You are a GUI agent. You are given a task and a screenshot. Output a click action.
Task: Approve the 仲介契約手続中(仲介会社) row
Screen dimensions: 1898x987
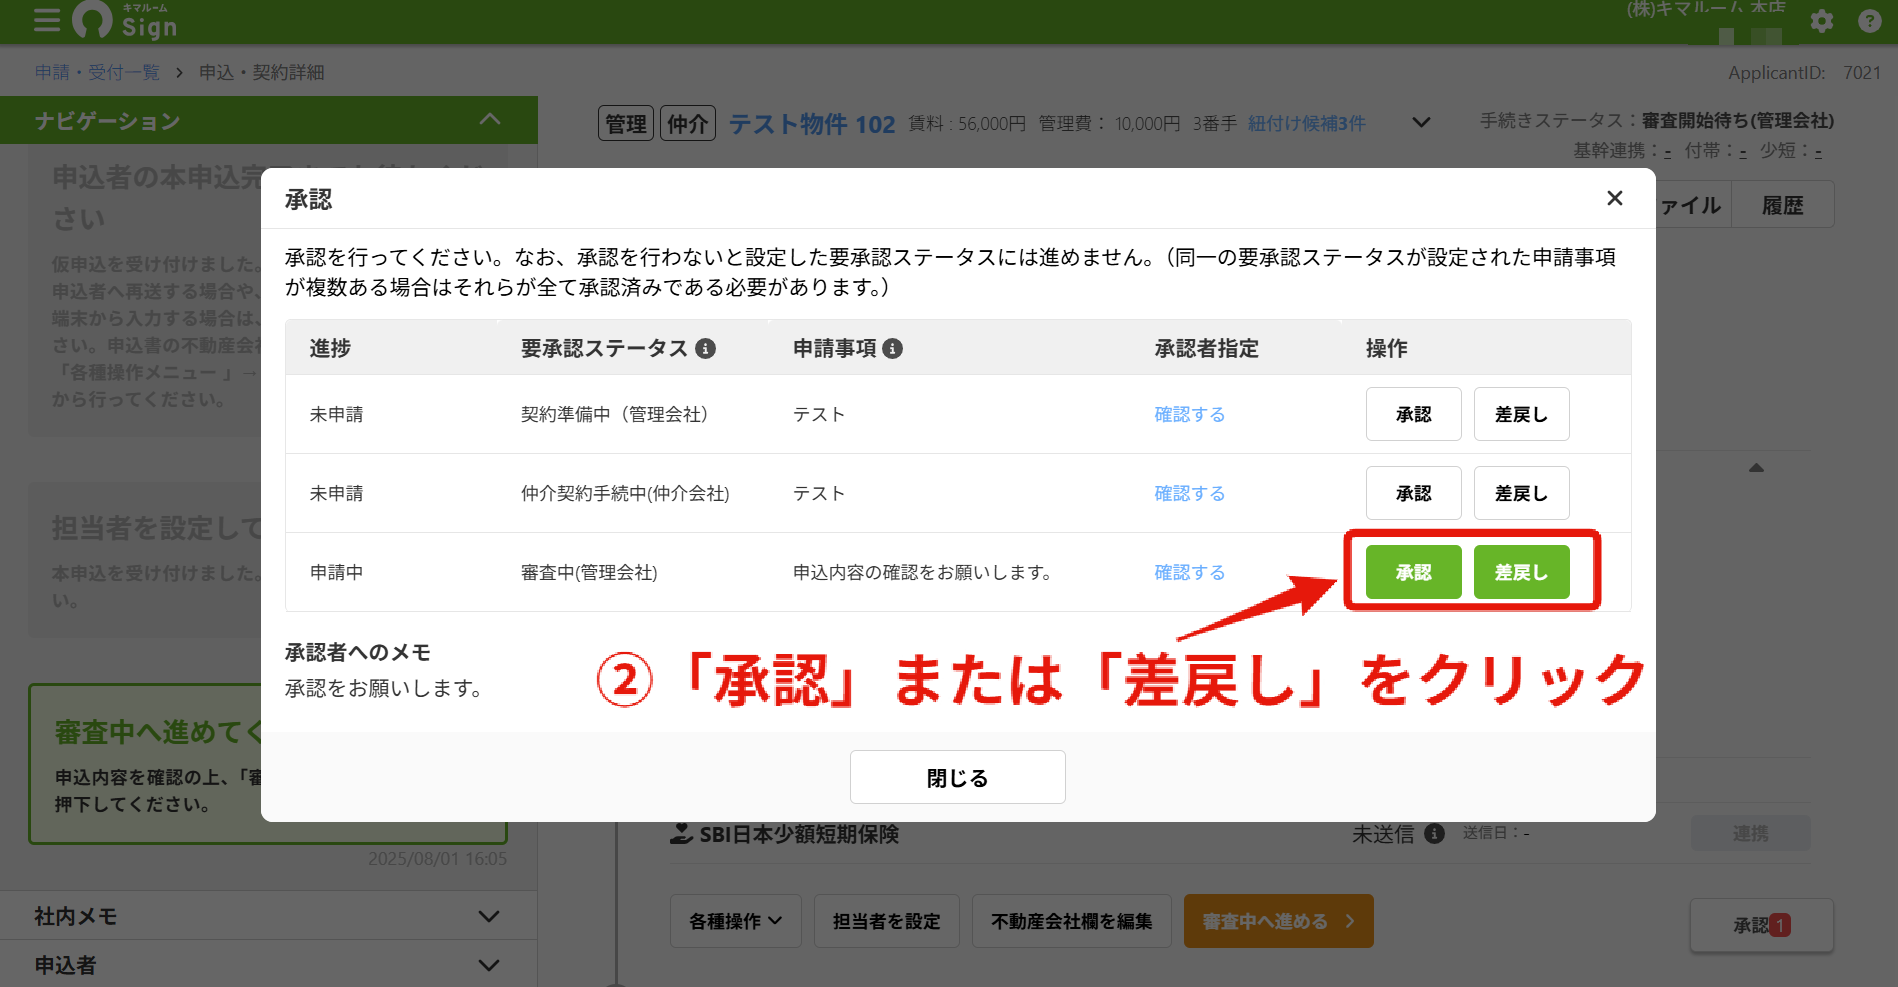click(x=1414, y=493)
